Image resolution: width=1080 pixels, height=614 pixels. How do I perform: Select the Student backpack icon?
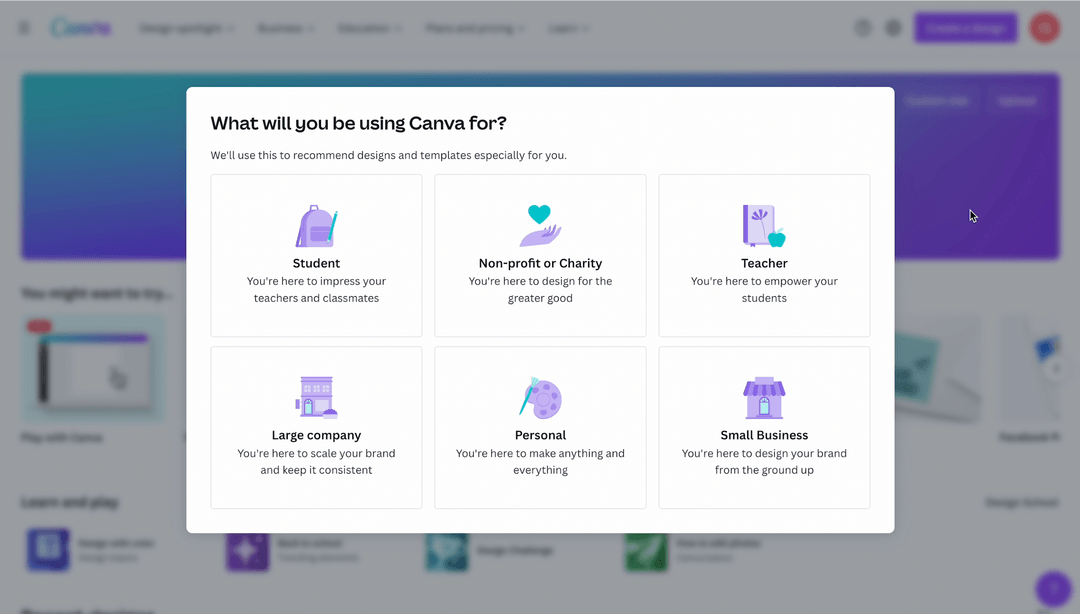(316, 226)
